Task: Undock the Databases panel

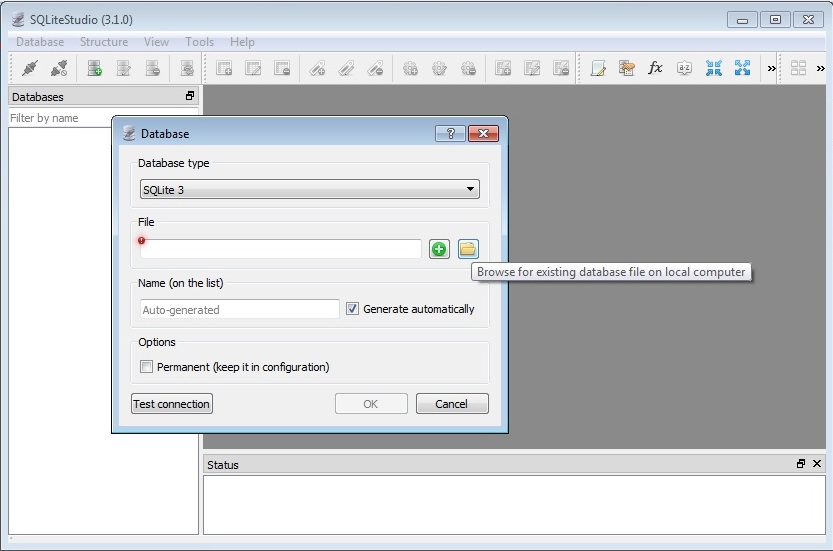Action: point(190,96)
